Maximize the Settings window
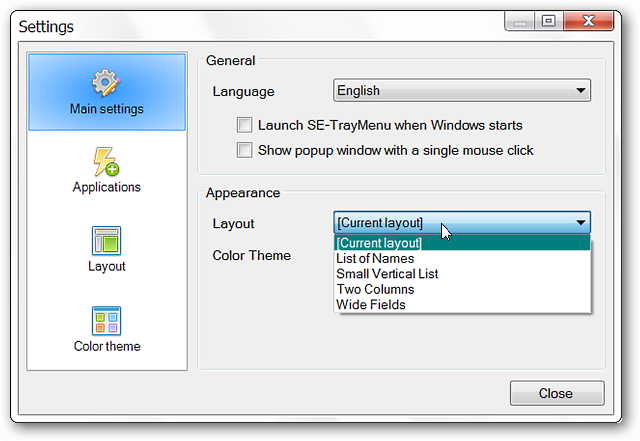640x441 pixels. [x=549, y=21]
